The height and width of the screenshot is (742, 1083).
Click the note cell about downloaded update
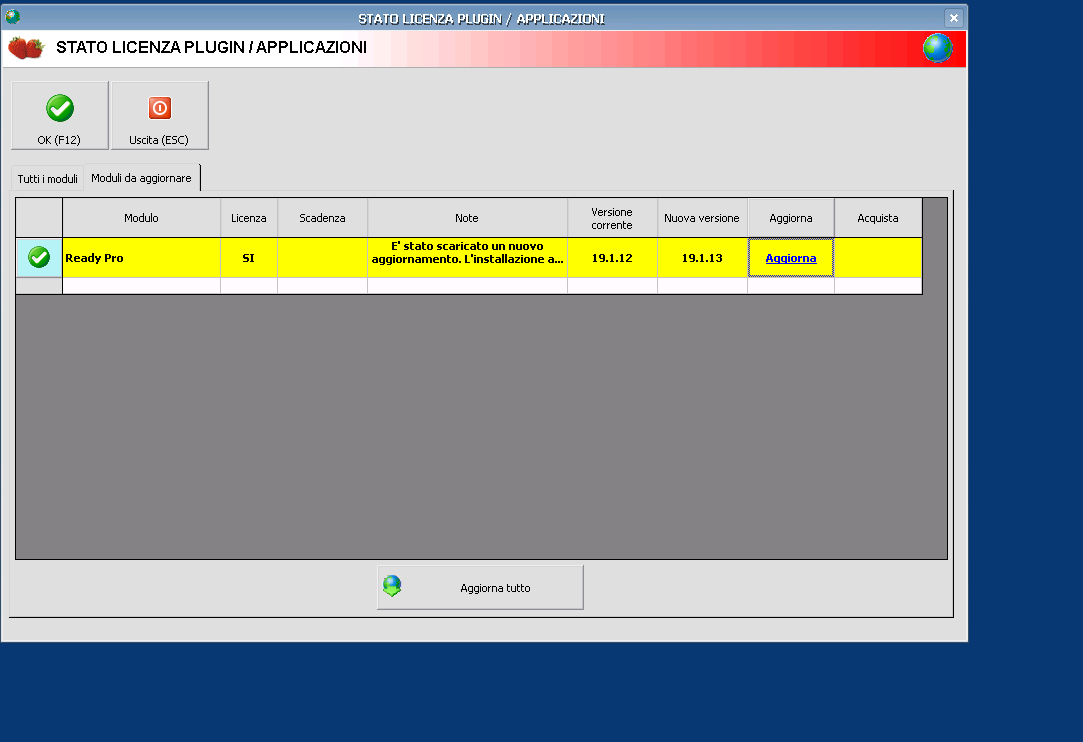[x=468, y=258]
